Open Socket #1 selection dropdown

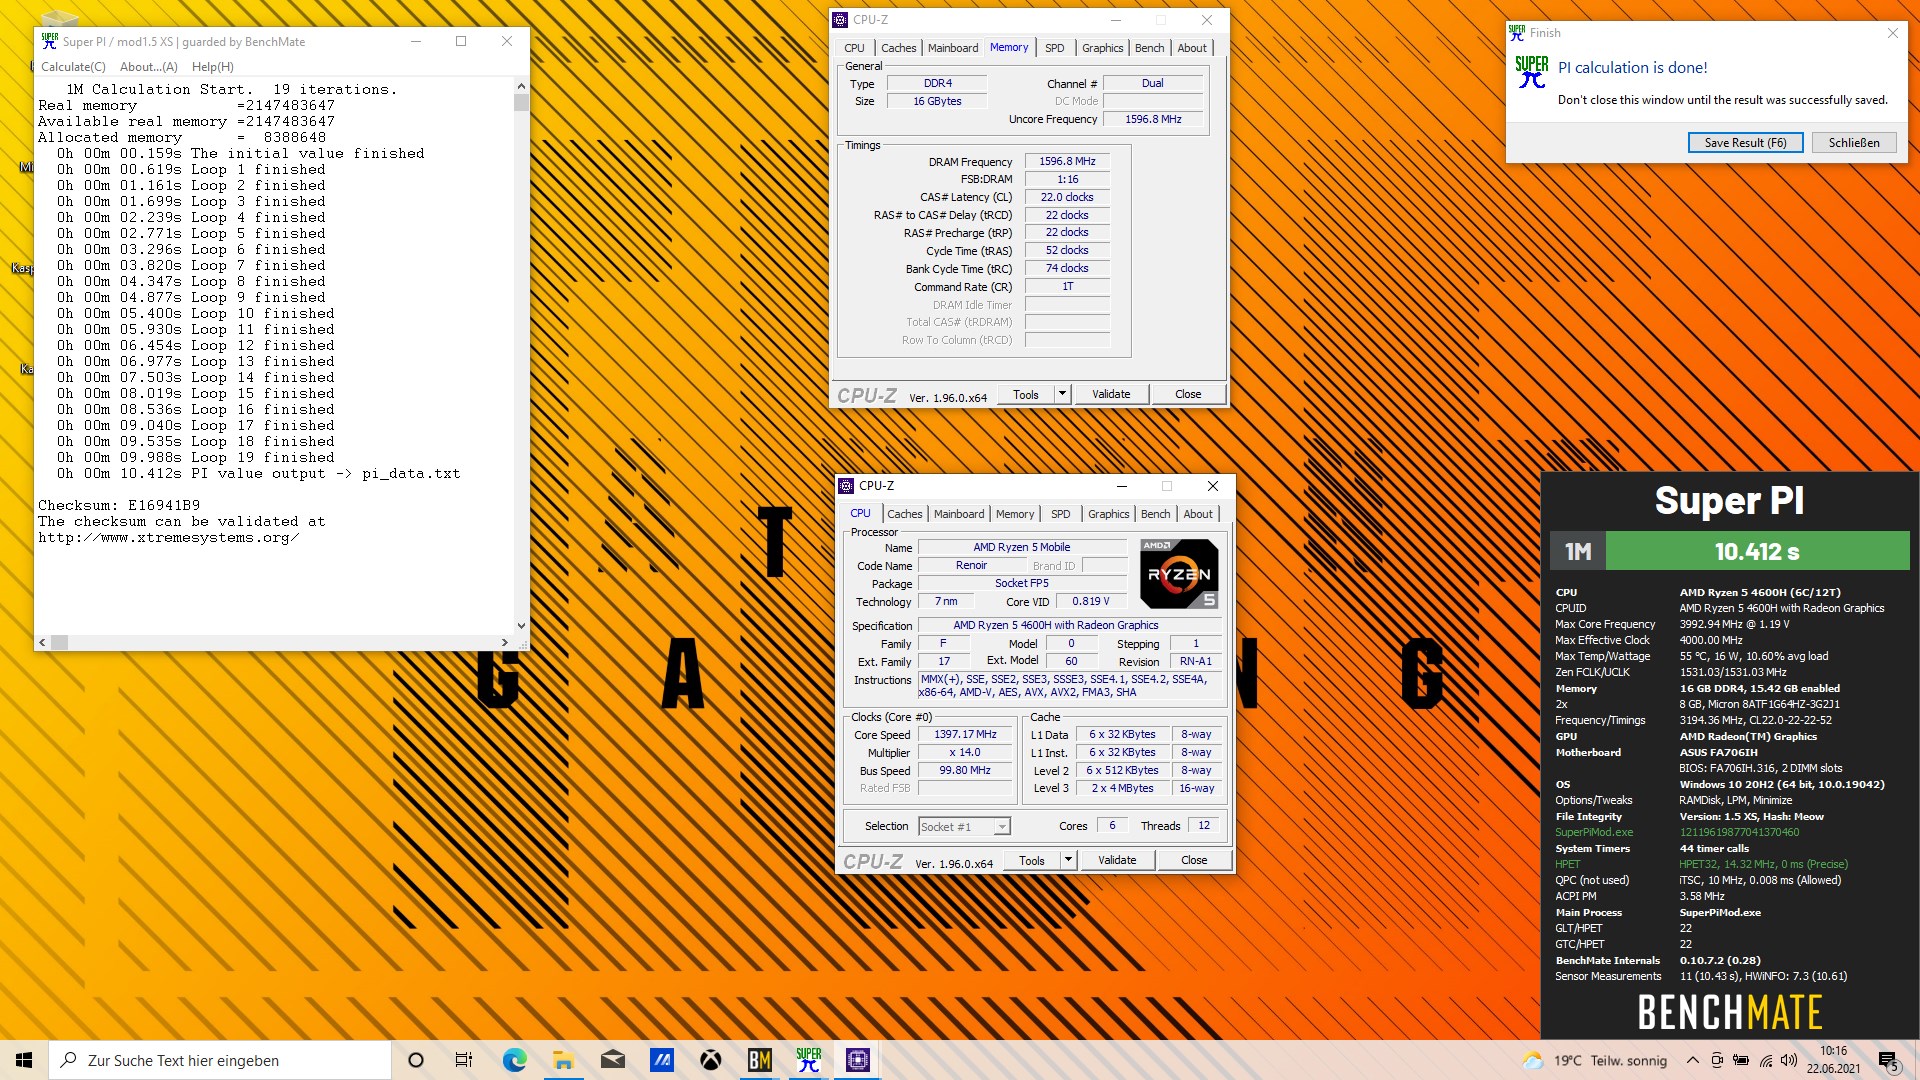[964, 826]
